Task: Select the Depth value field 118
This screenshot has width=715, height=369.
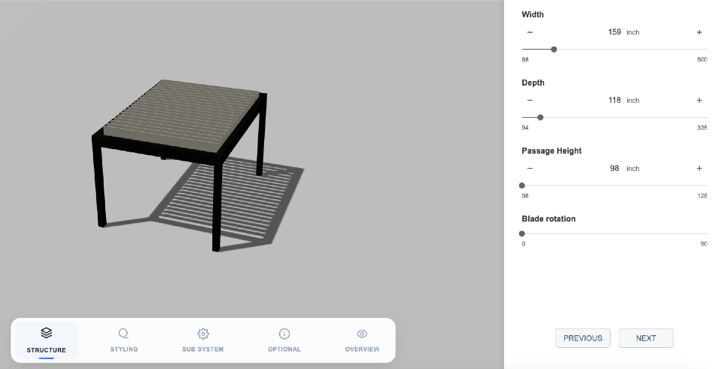Action: click(614, 100)
